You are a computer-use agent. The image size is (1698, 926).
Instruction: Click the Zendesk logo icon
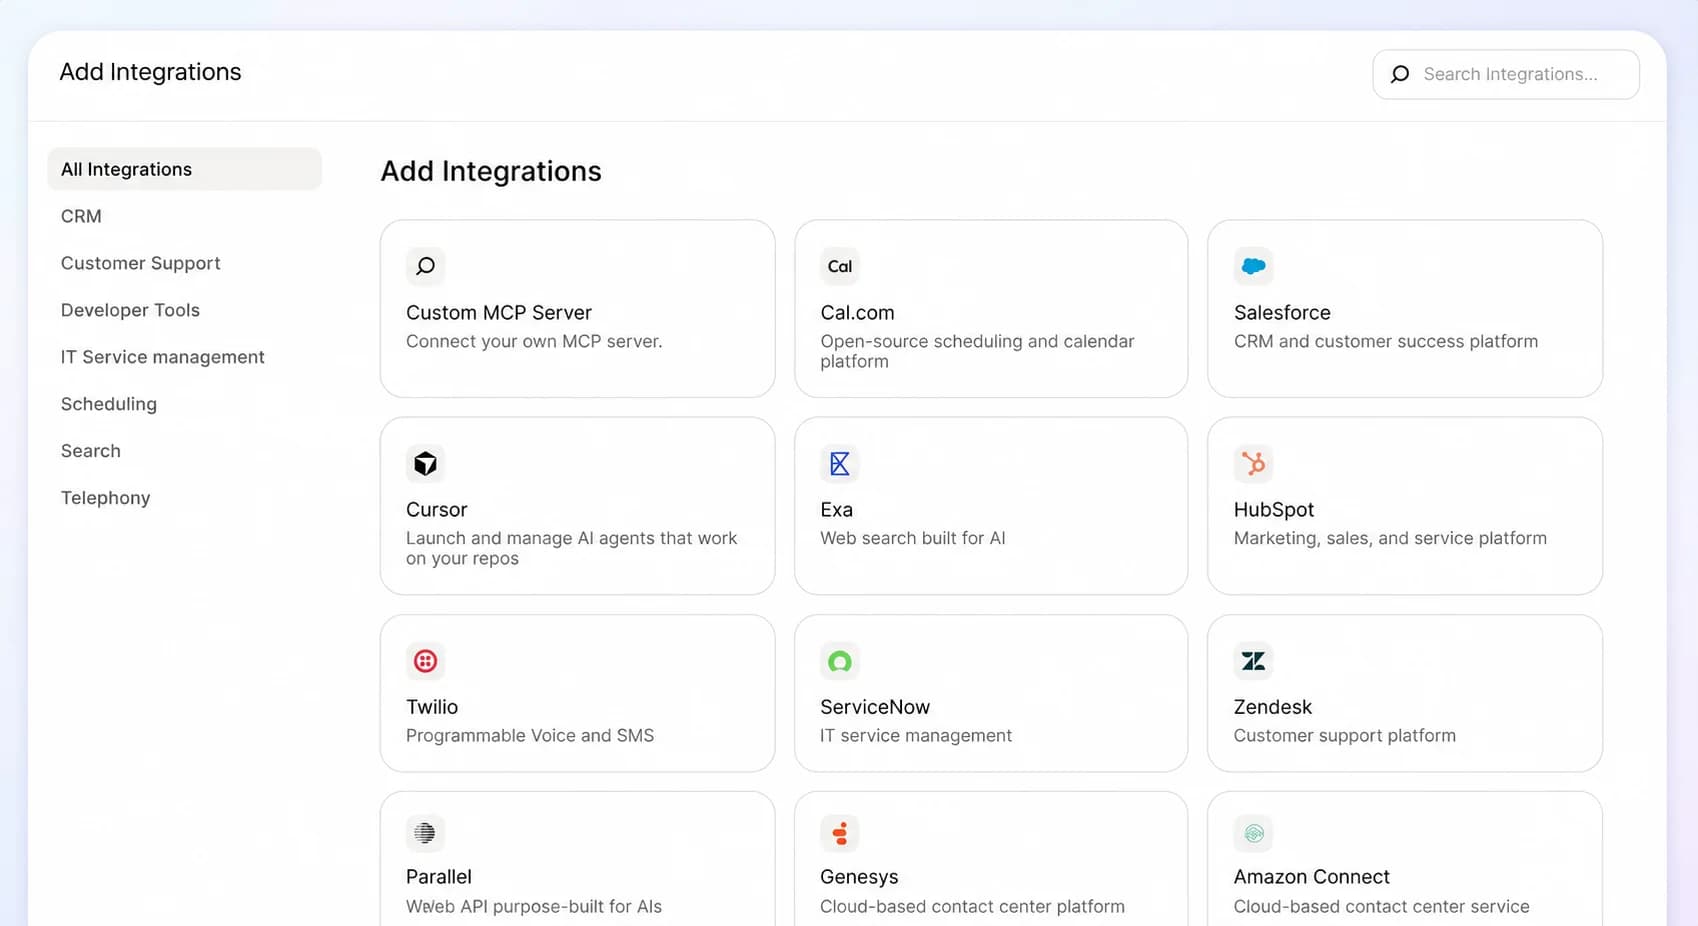(1253, 661)
